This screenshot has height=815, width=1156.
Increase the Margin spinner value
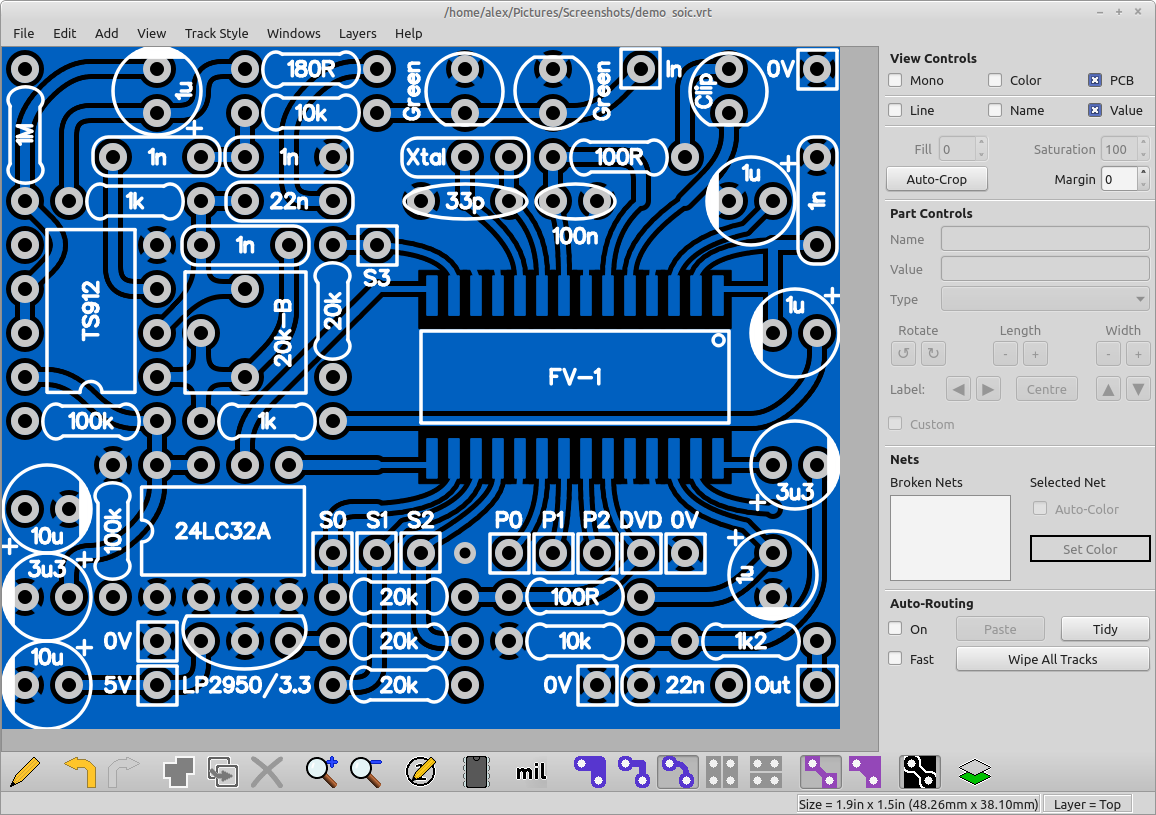1142,174
